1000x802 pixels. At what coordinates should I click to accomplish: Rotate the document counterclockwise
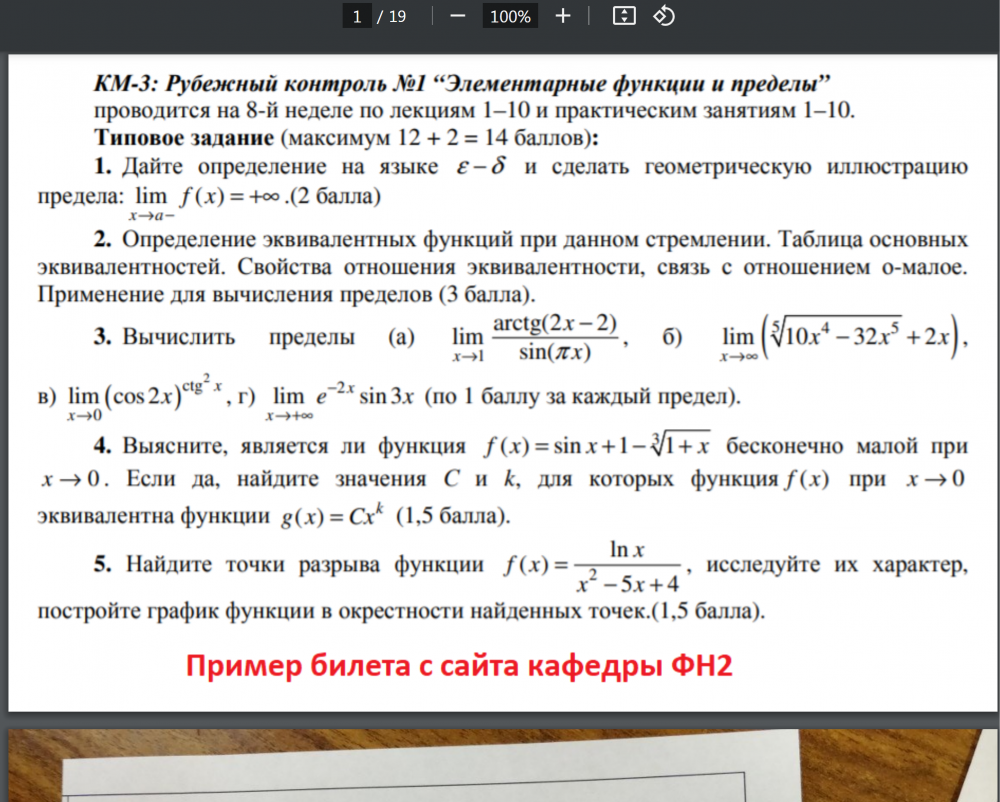[664, 16]
